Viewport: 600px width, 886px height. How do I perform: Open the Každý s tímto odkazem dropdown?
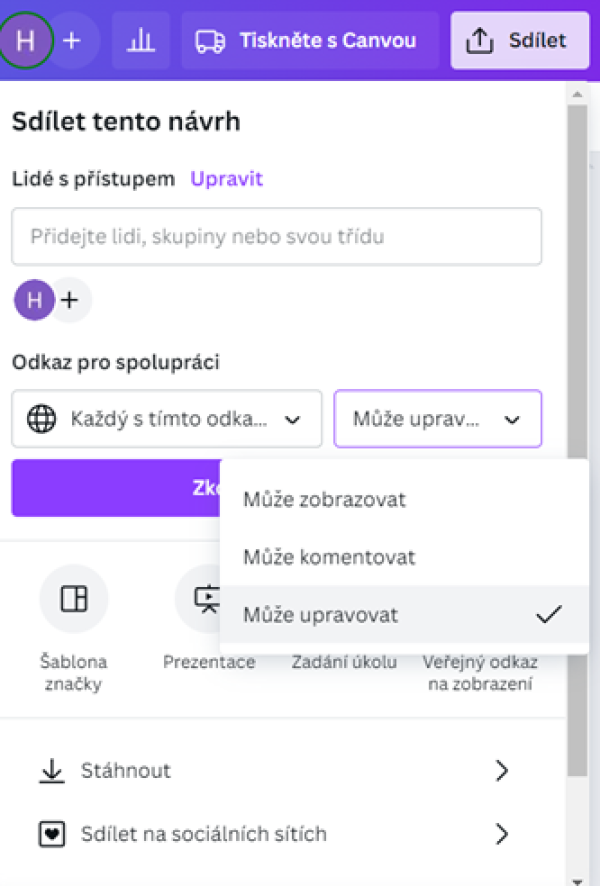coord(167,419)
